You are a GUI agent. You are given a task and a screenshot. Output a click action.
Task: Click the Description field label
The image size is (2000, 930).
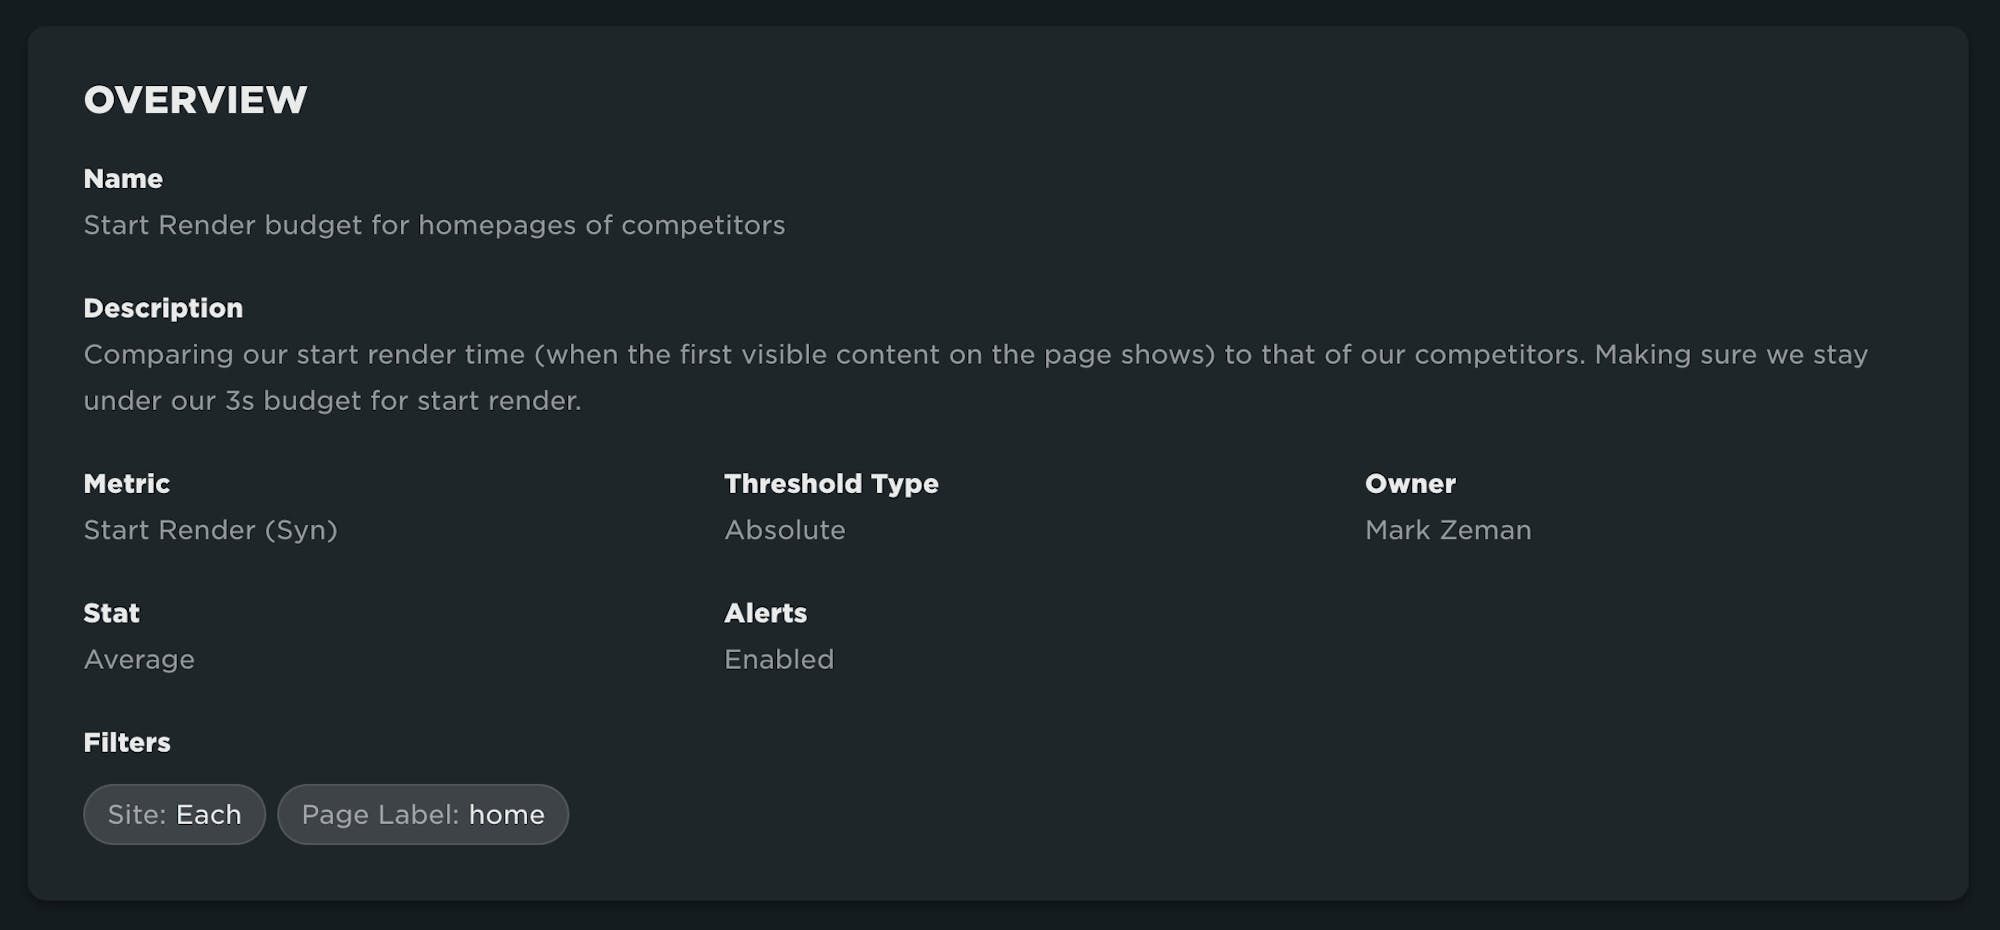163,308
